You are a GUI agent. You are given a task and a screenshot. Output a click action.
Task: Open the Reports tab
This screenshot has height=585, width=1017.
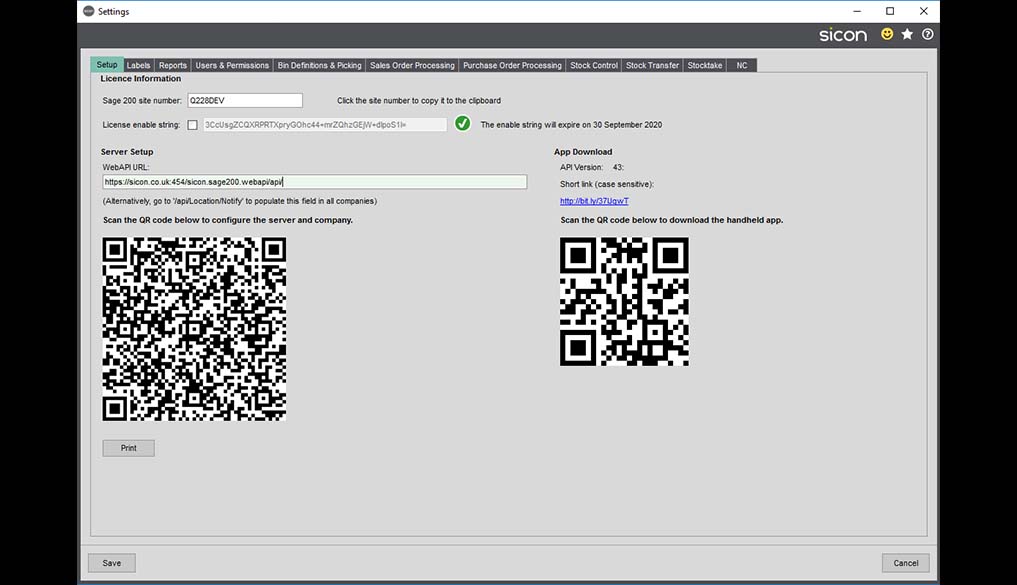173,66
